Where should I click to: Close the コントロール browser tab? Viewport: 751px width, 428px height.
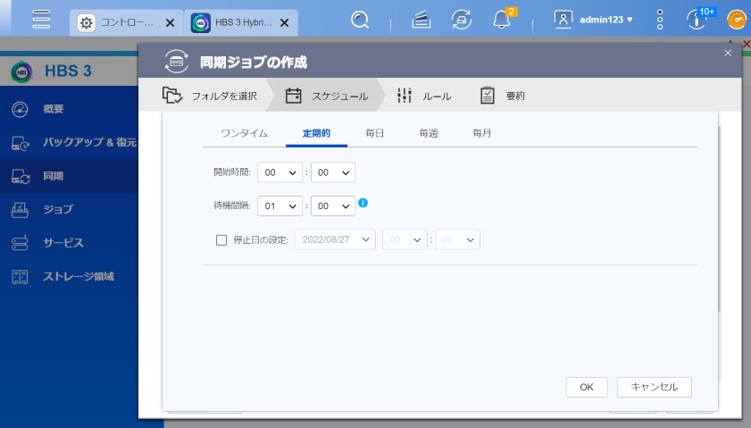(168, 22)
